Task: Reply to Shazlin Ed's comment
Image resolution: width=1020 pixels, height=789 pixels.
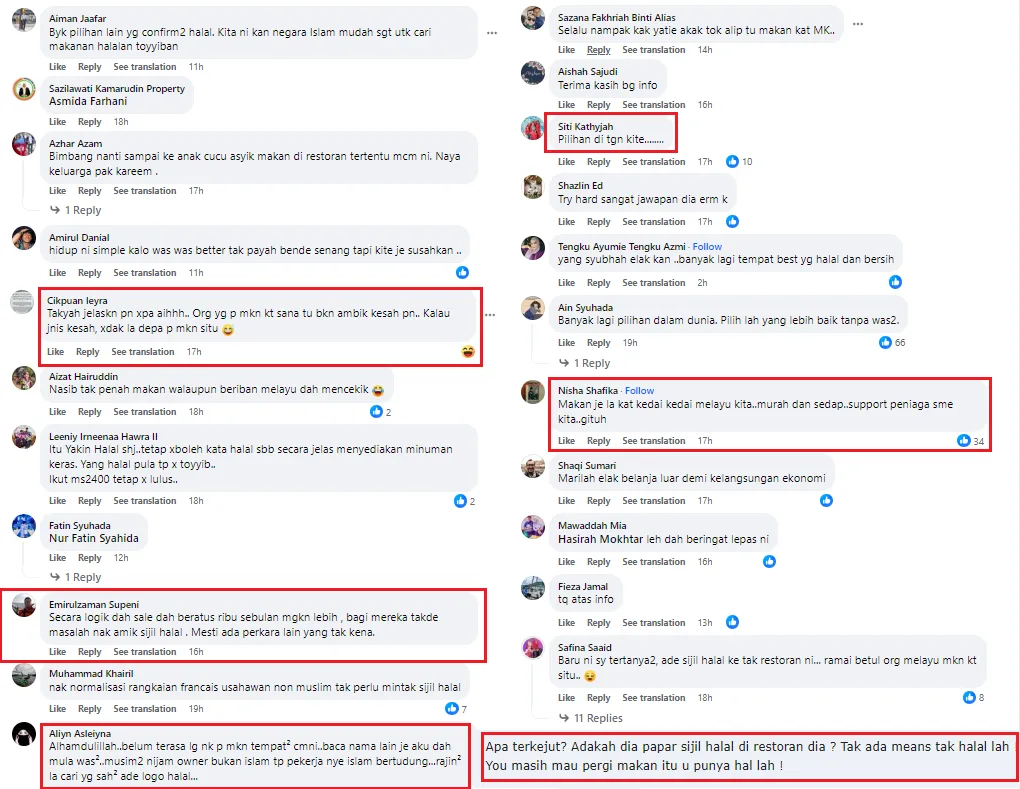Action: pyautogui.click(x=598, y=222)
